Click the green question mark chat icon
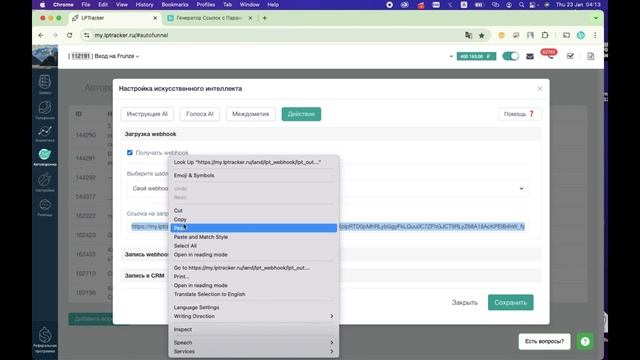The width and height of the screenshot is (640, 360). [585, 341]
